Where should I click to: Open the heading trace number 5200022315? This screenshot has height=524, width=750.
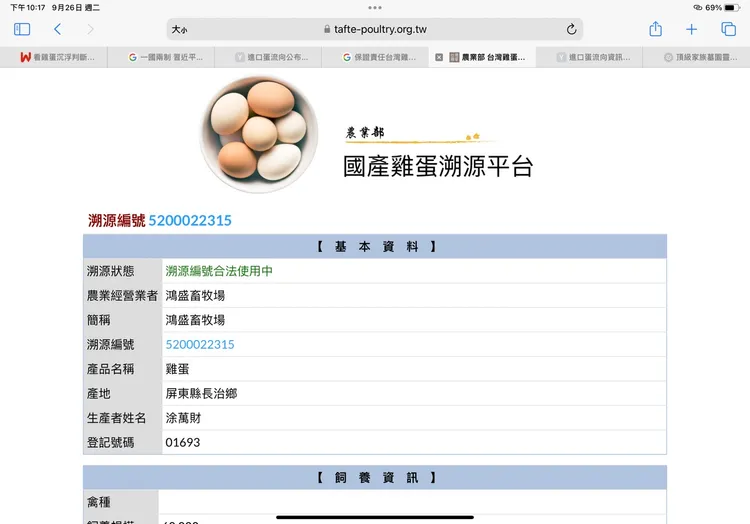(x=190, y=220)
